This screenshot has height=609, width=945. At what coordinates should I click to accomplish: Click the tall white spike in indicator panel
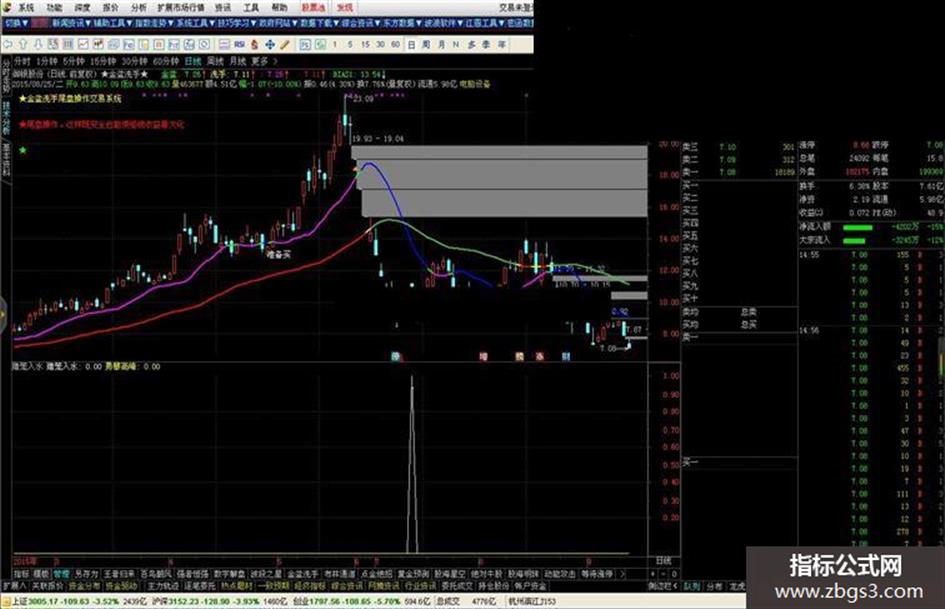click(x=412, y=464)
